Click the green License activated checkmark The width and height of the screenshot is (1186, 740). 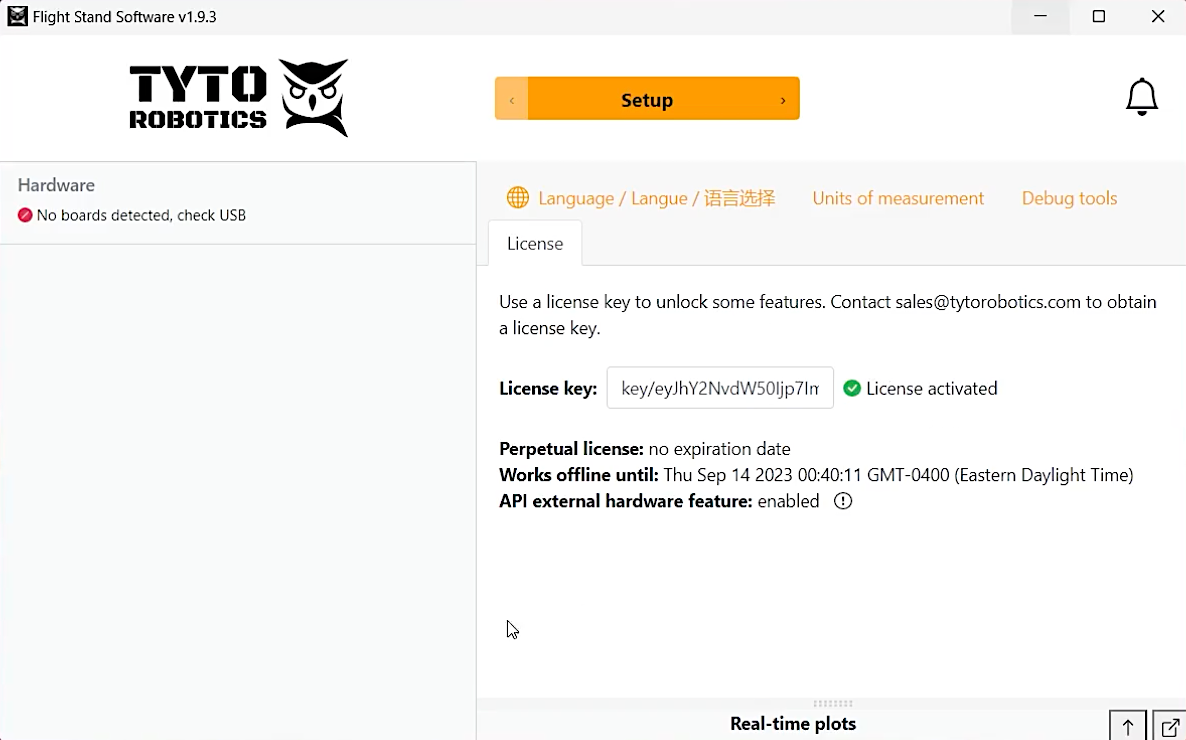click(852, 389)
